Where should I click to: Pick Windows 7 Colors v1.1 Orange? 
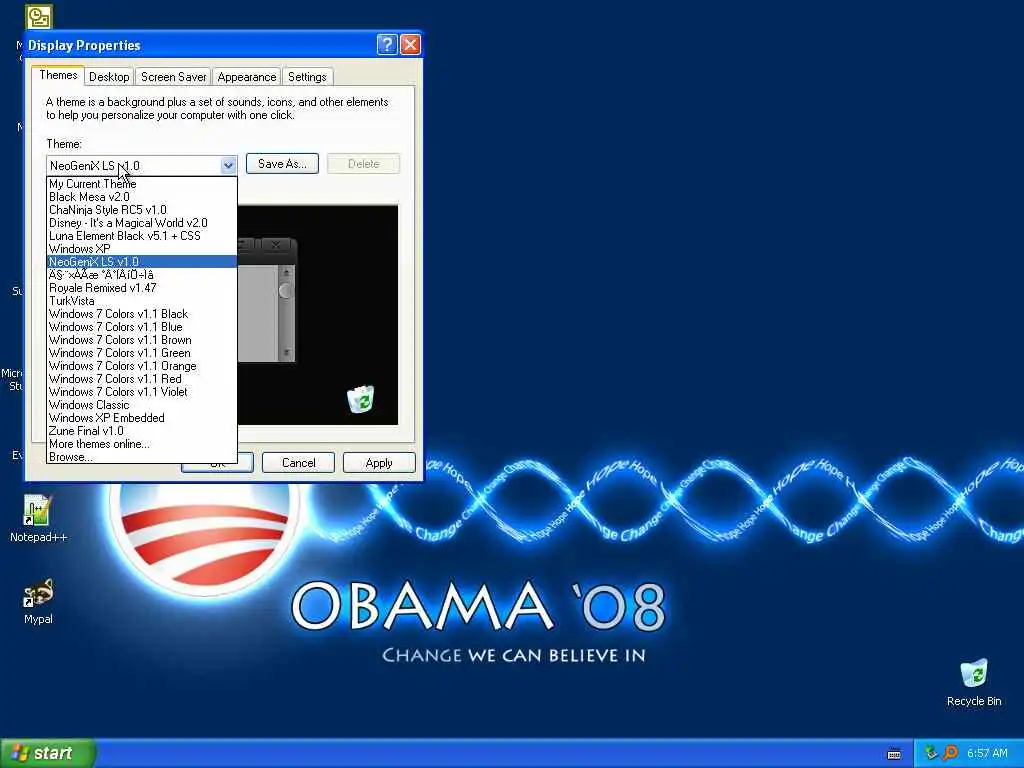pos(142,366)
